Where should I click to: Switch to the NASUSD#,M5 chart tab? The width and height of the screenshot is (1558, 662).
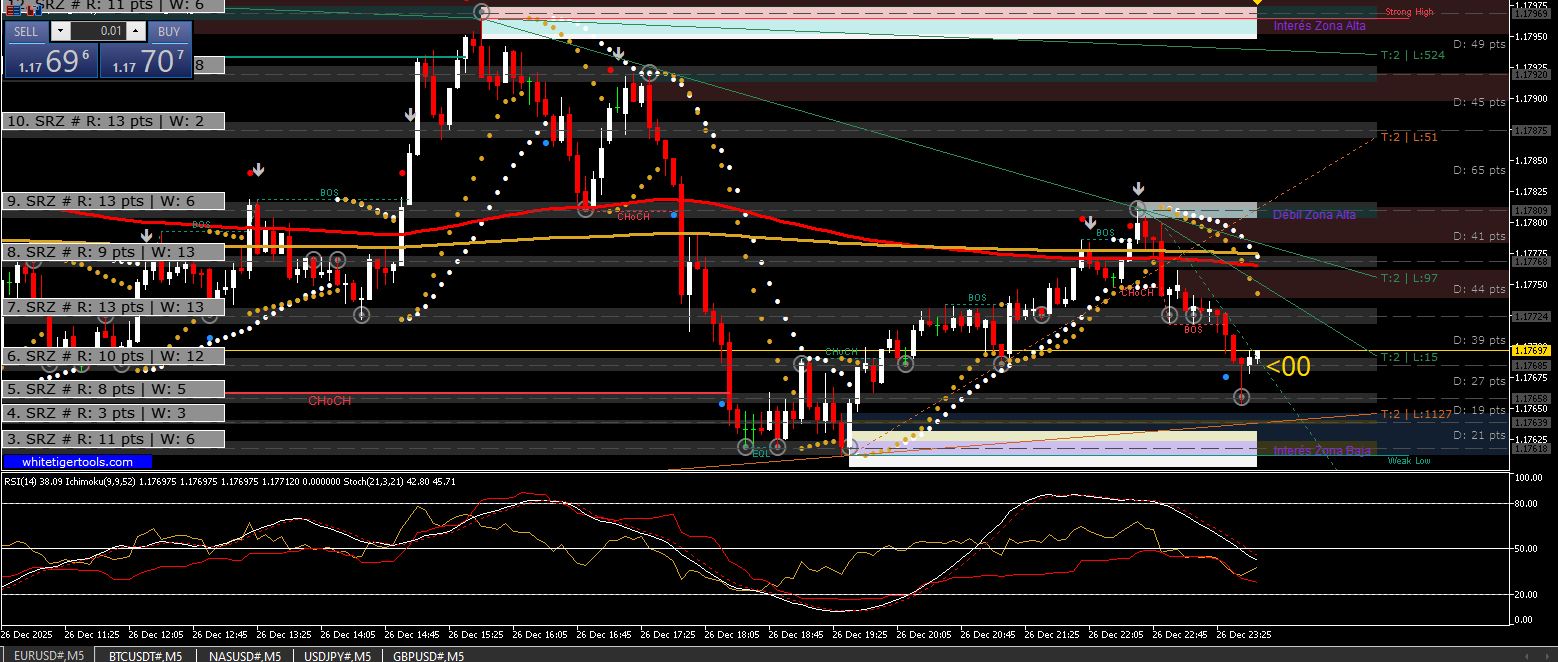pos(244,656)
